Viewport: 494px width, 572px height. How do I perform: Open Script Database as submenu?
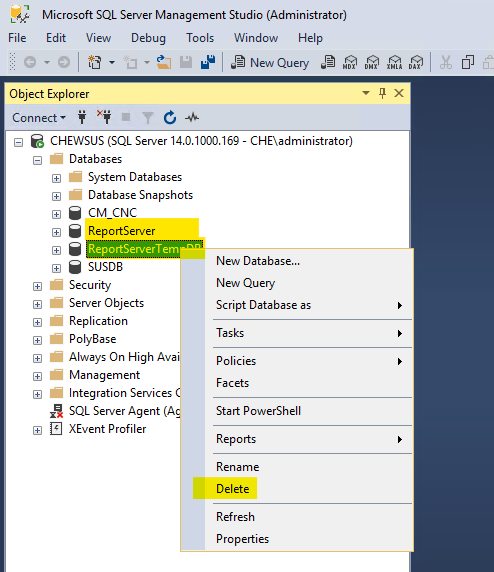[263, 305]
